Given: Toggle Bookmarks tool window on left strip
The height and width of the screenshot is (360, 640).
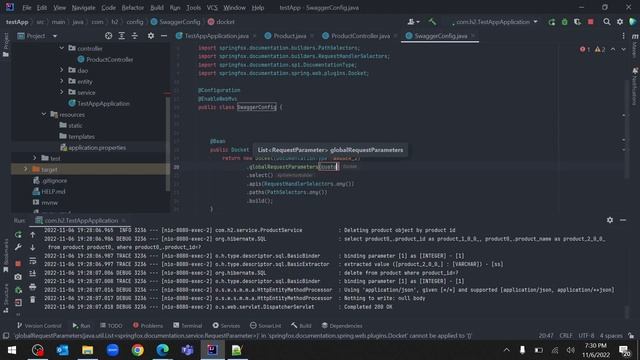Looking at the screenshot, I should [x=5, y=256].
